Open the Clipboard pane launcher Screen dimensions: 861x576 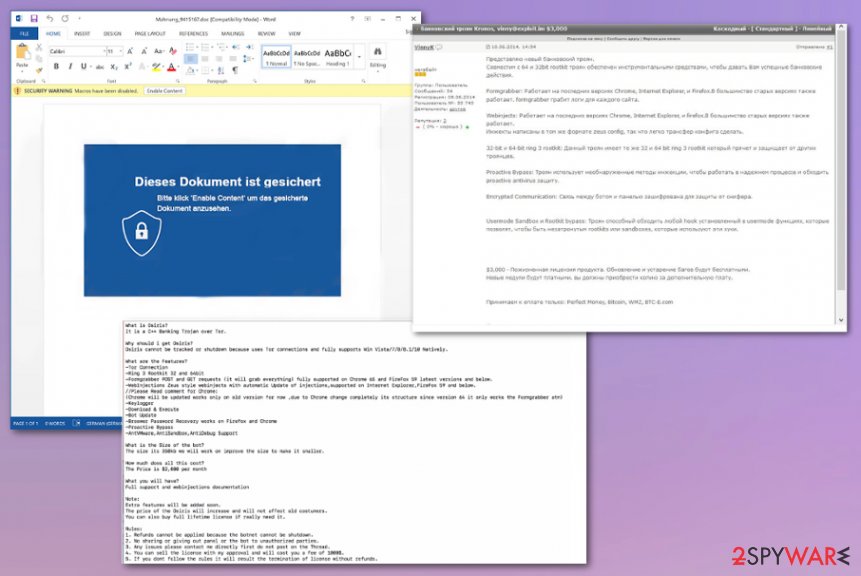point(43,81)
